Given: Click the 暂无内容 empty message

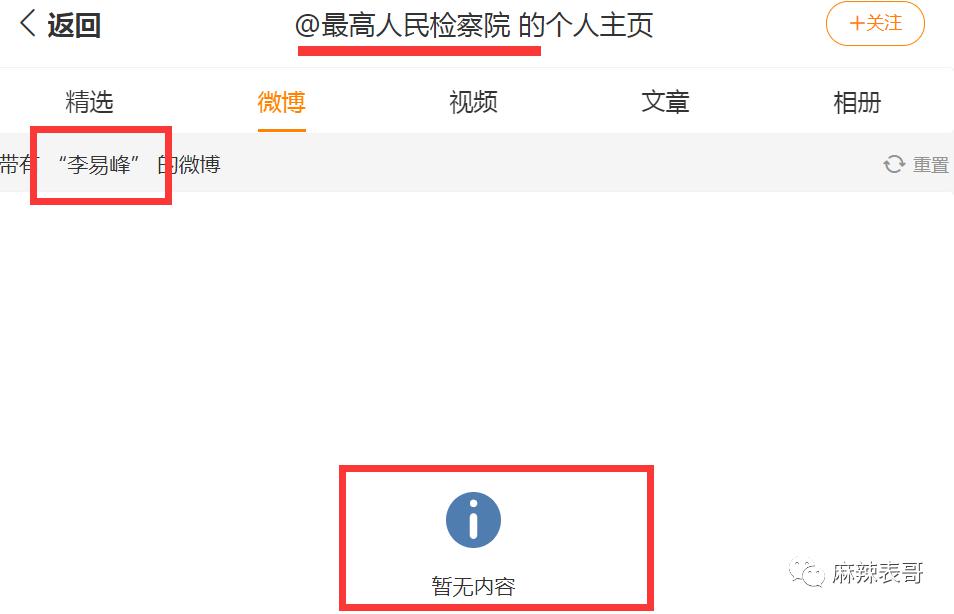Looking at the screenshot, I should [473, 586].
